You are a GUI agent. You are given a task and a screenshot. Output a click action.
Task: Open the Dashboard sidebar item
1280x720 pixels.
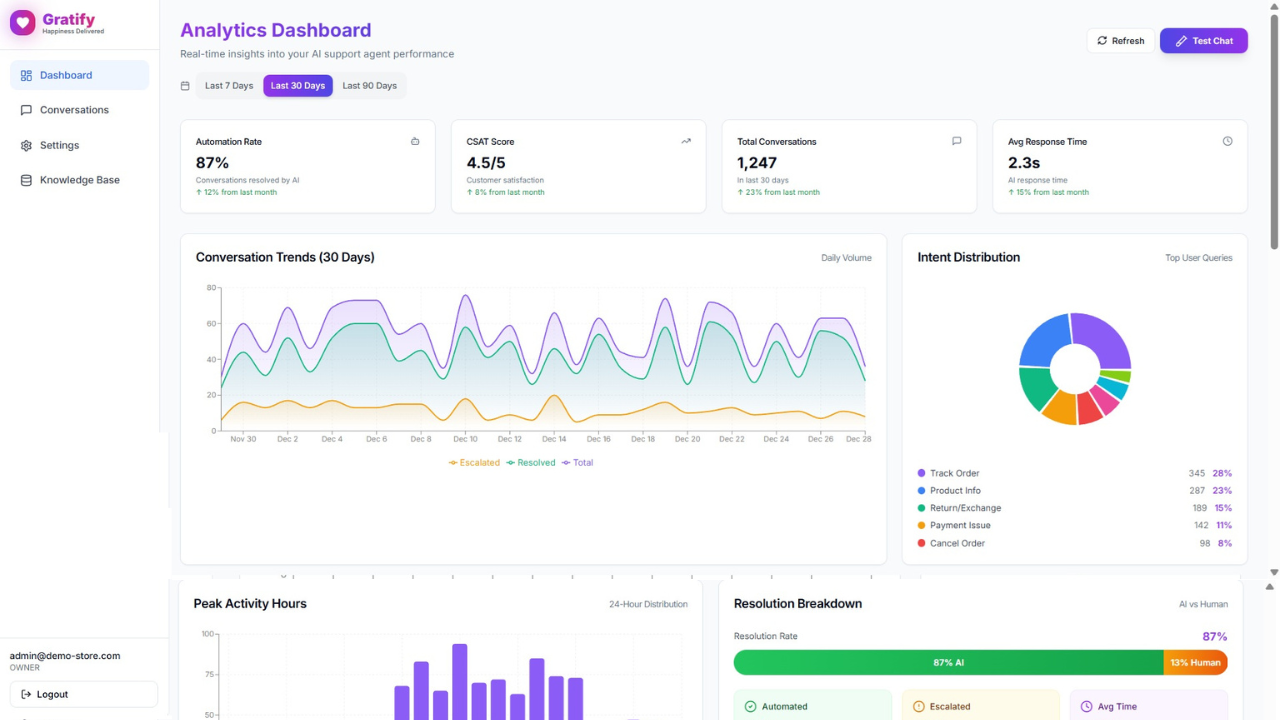coord(65,75)
